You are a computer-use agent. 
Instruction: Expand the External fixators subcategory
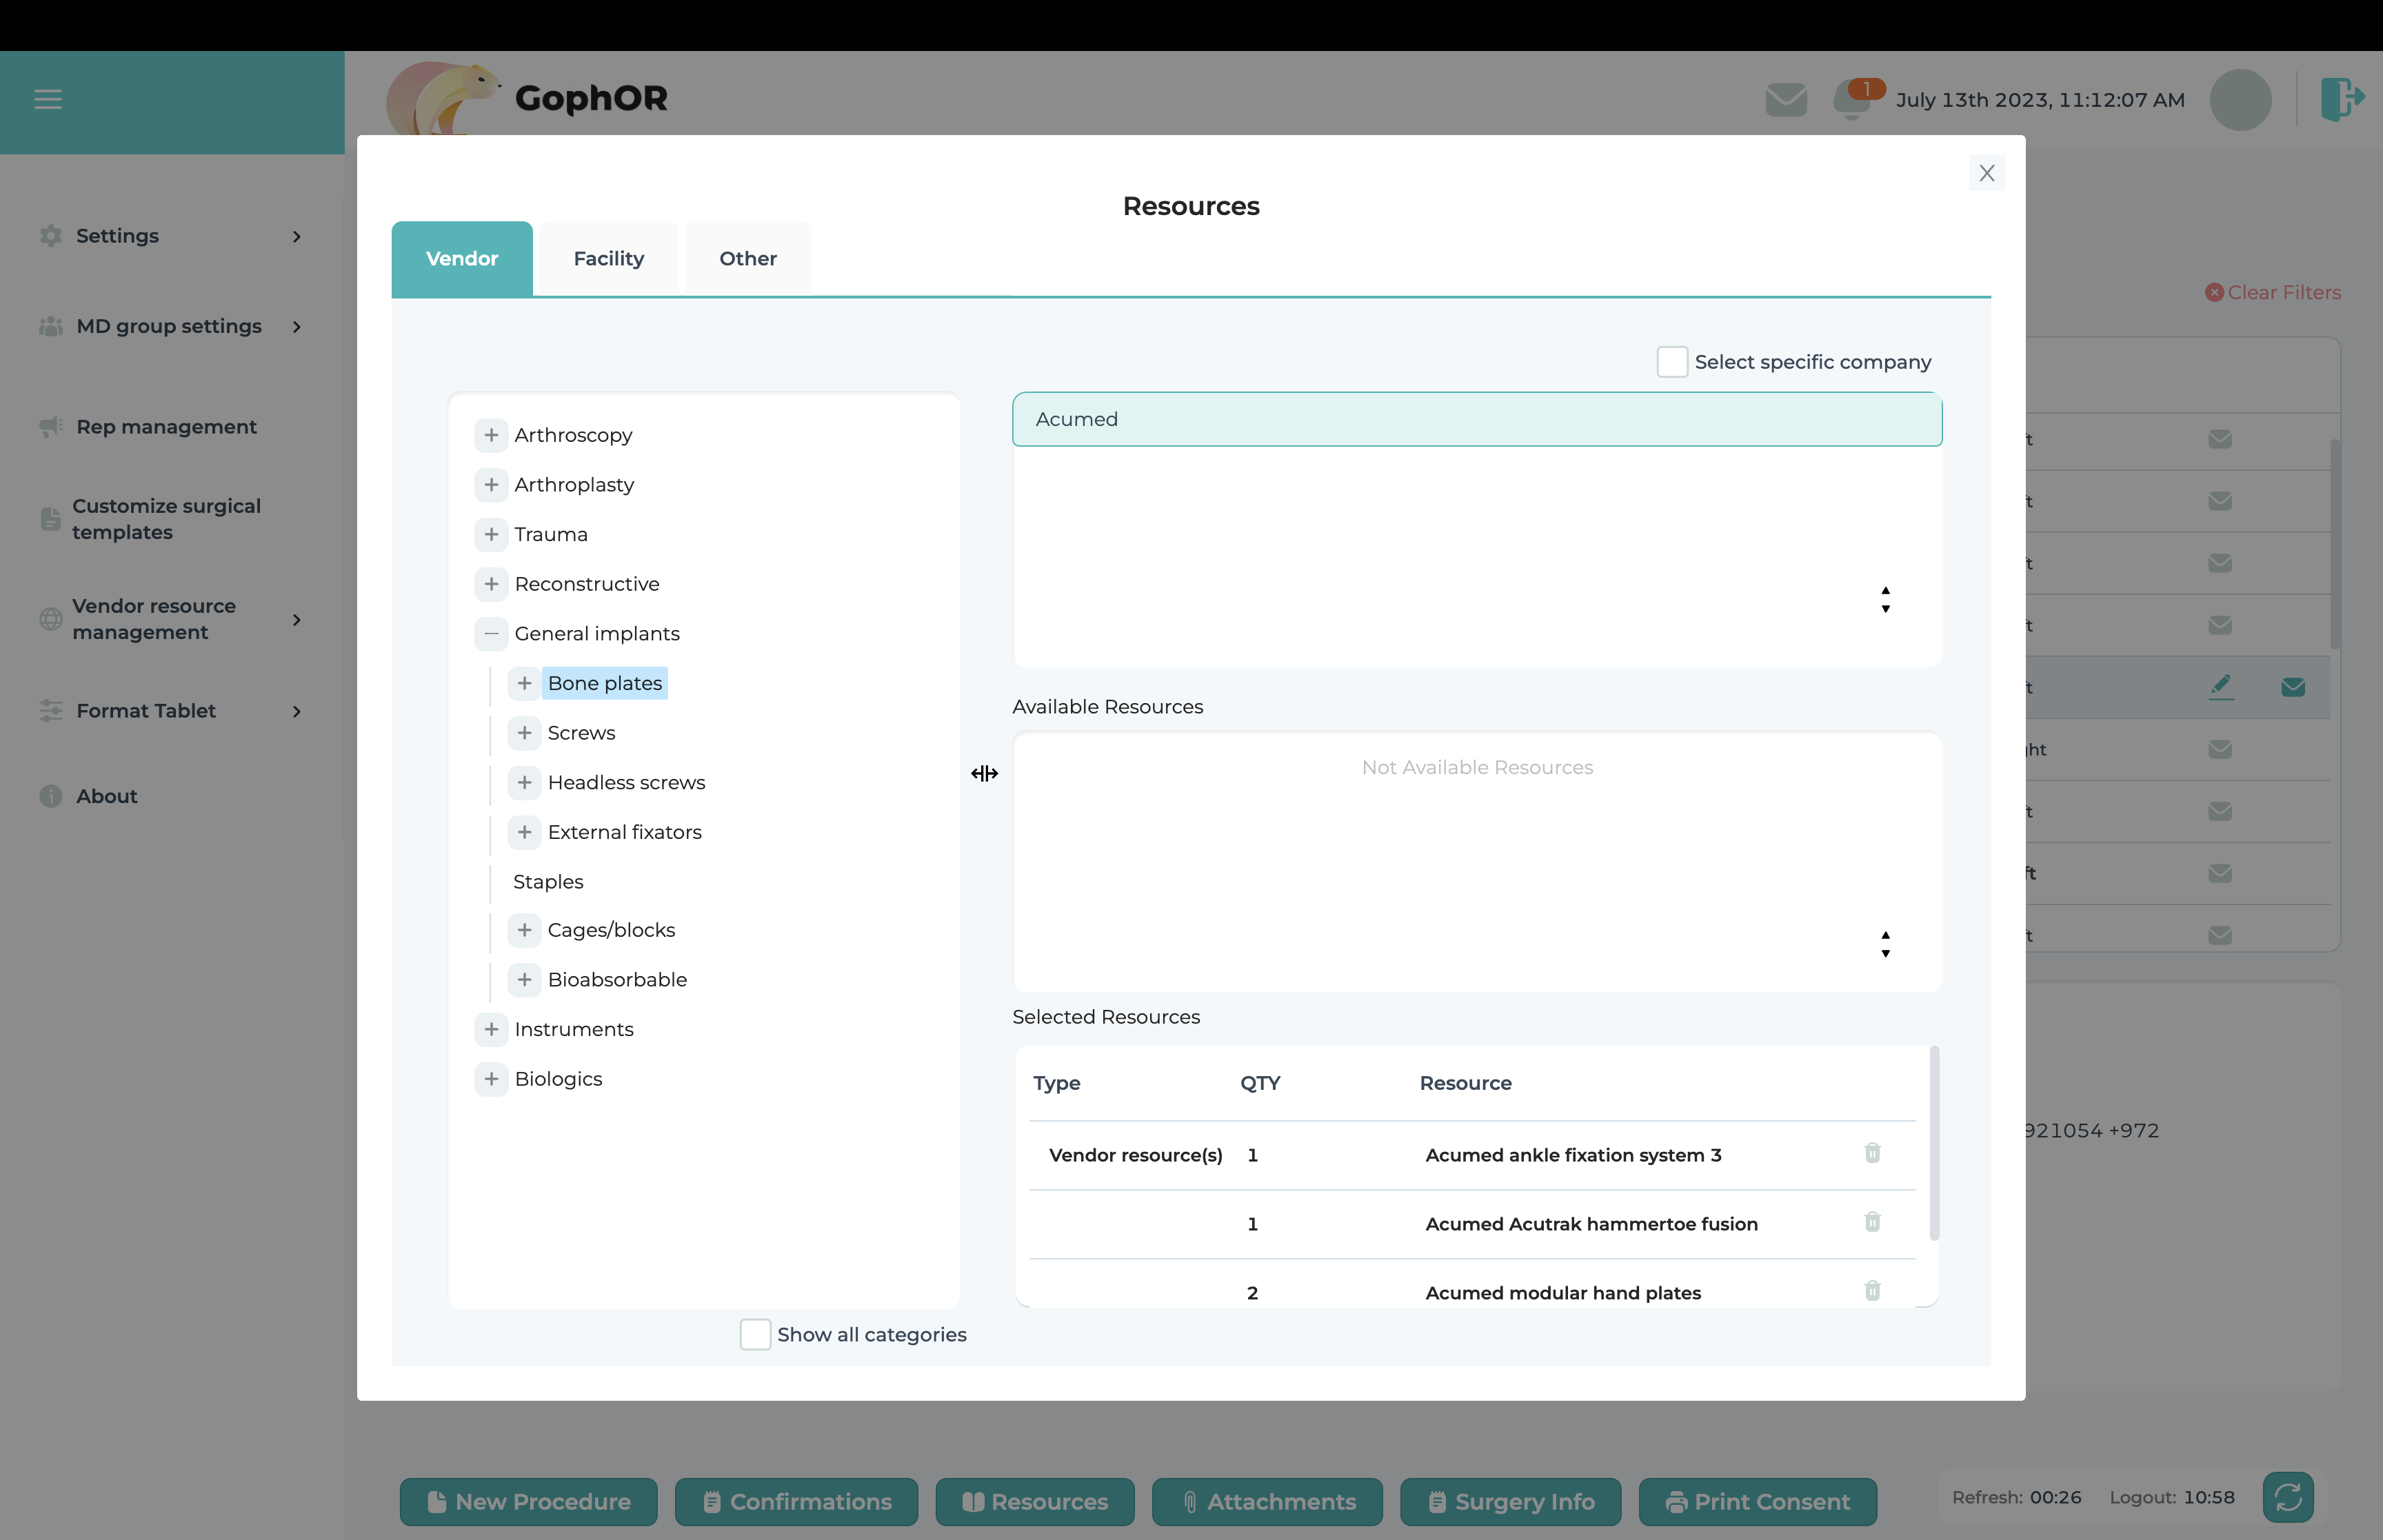click(x=524, y=832)
